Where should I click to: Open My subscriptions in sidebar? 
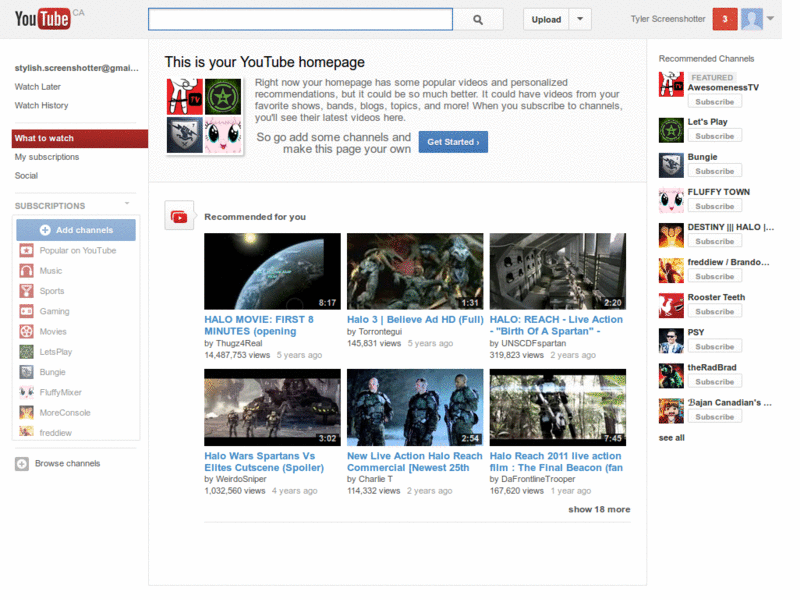pyautogui.click(x=47, y=157)
